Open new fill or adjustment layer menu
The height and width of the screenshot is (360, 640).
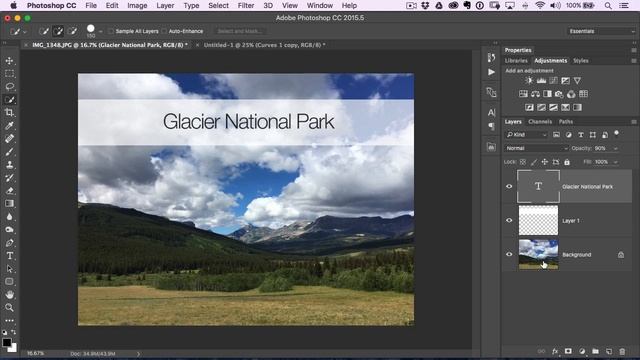pos(582,351)
